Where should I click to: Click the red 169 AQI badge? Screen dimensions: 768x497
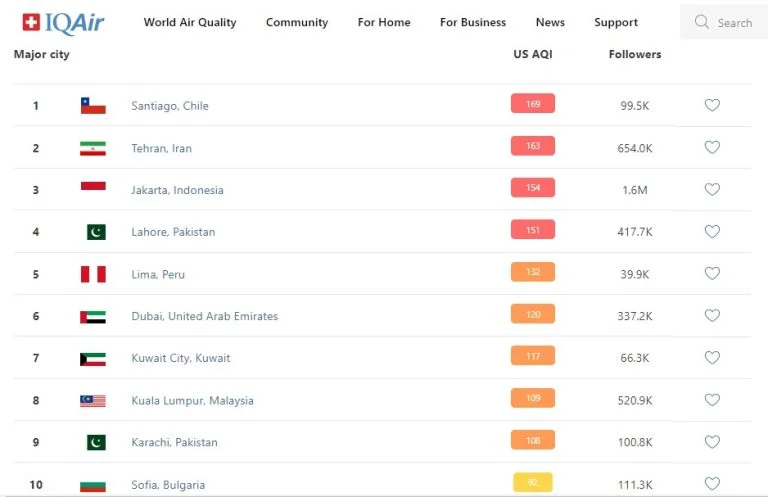[533, 103]
